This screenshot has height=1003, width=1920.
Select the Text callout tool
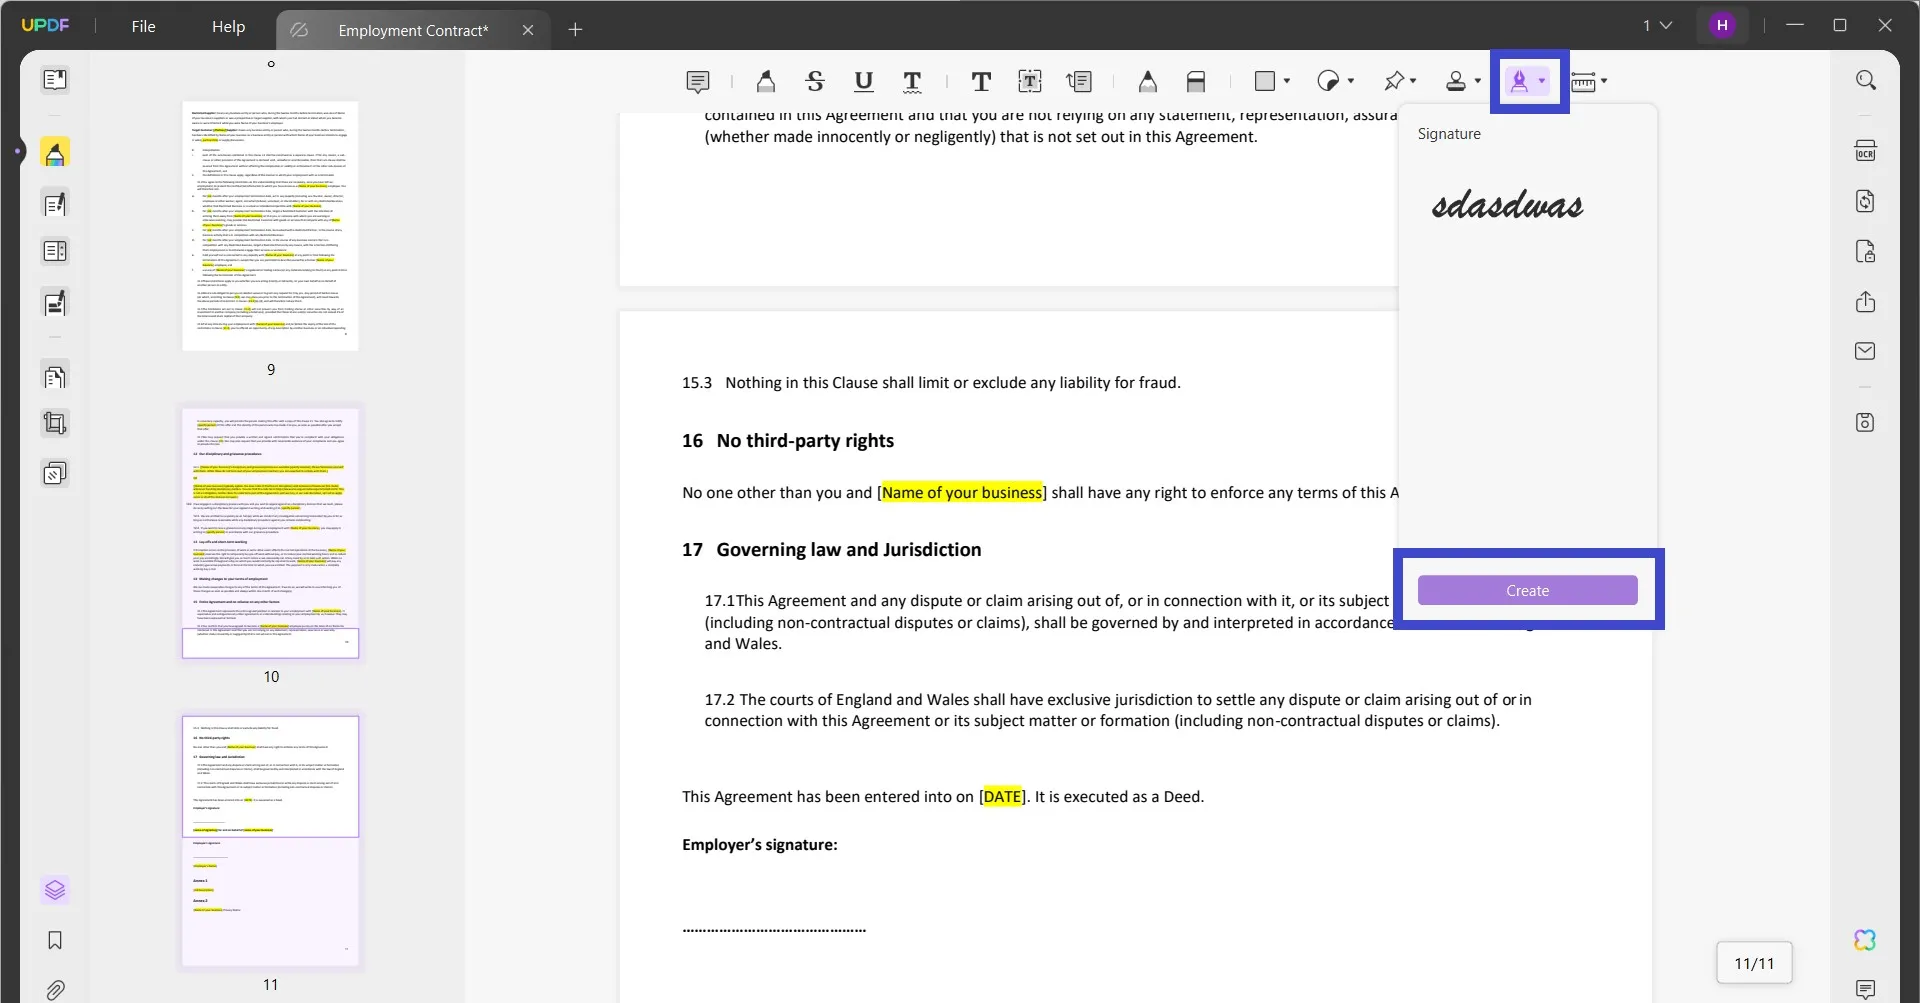tap(1079, 81)
